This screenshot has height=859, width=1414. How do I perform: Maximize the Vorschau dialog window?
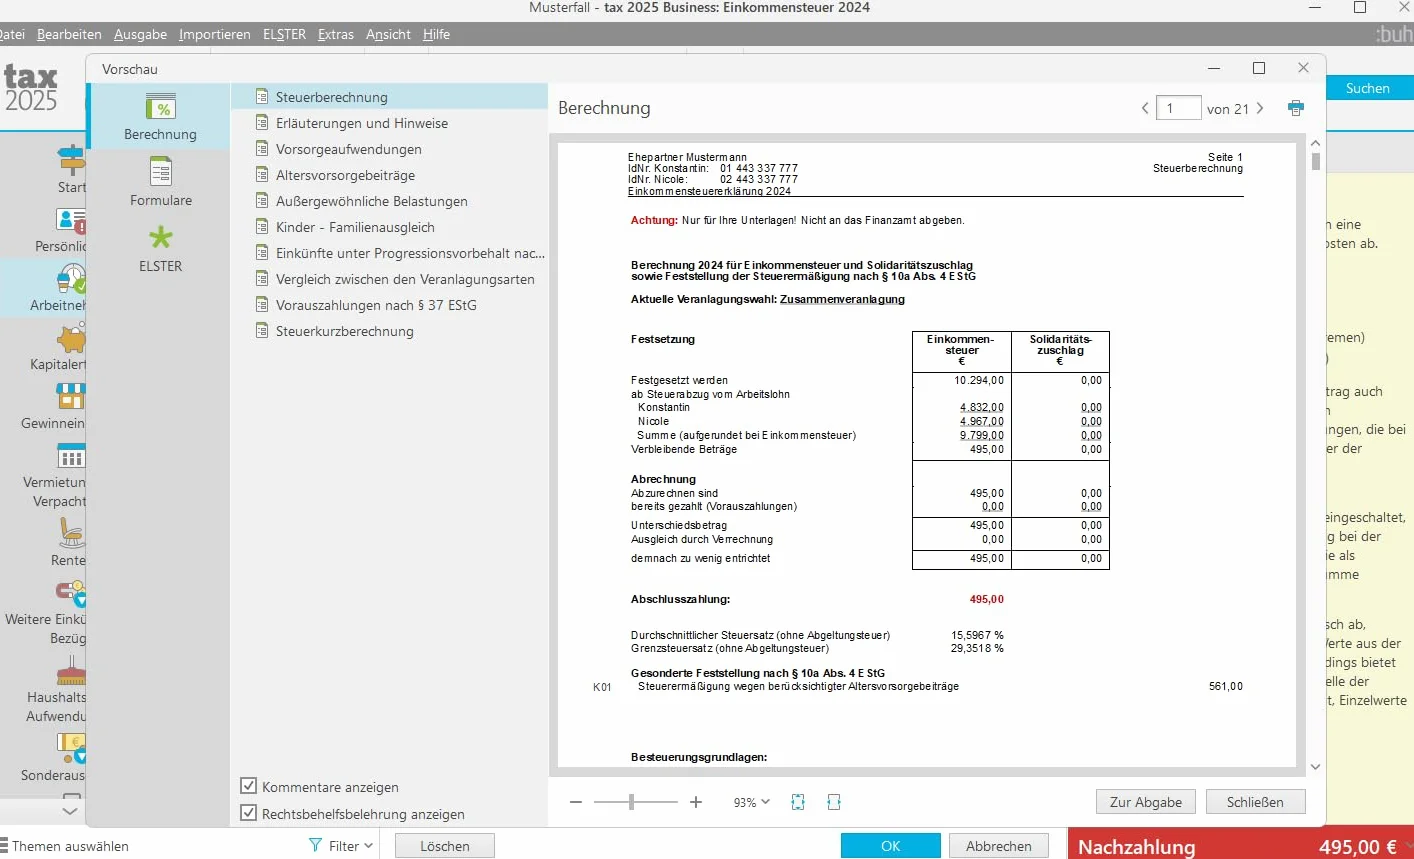1259,68
